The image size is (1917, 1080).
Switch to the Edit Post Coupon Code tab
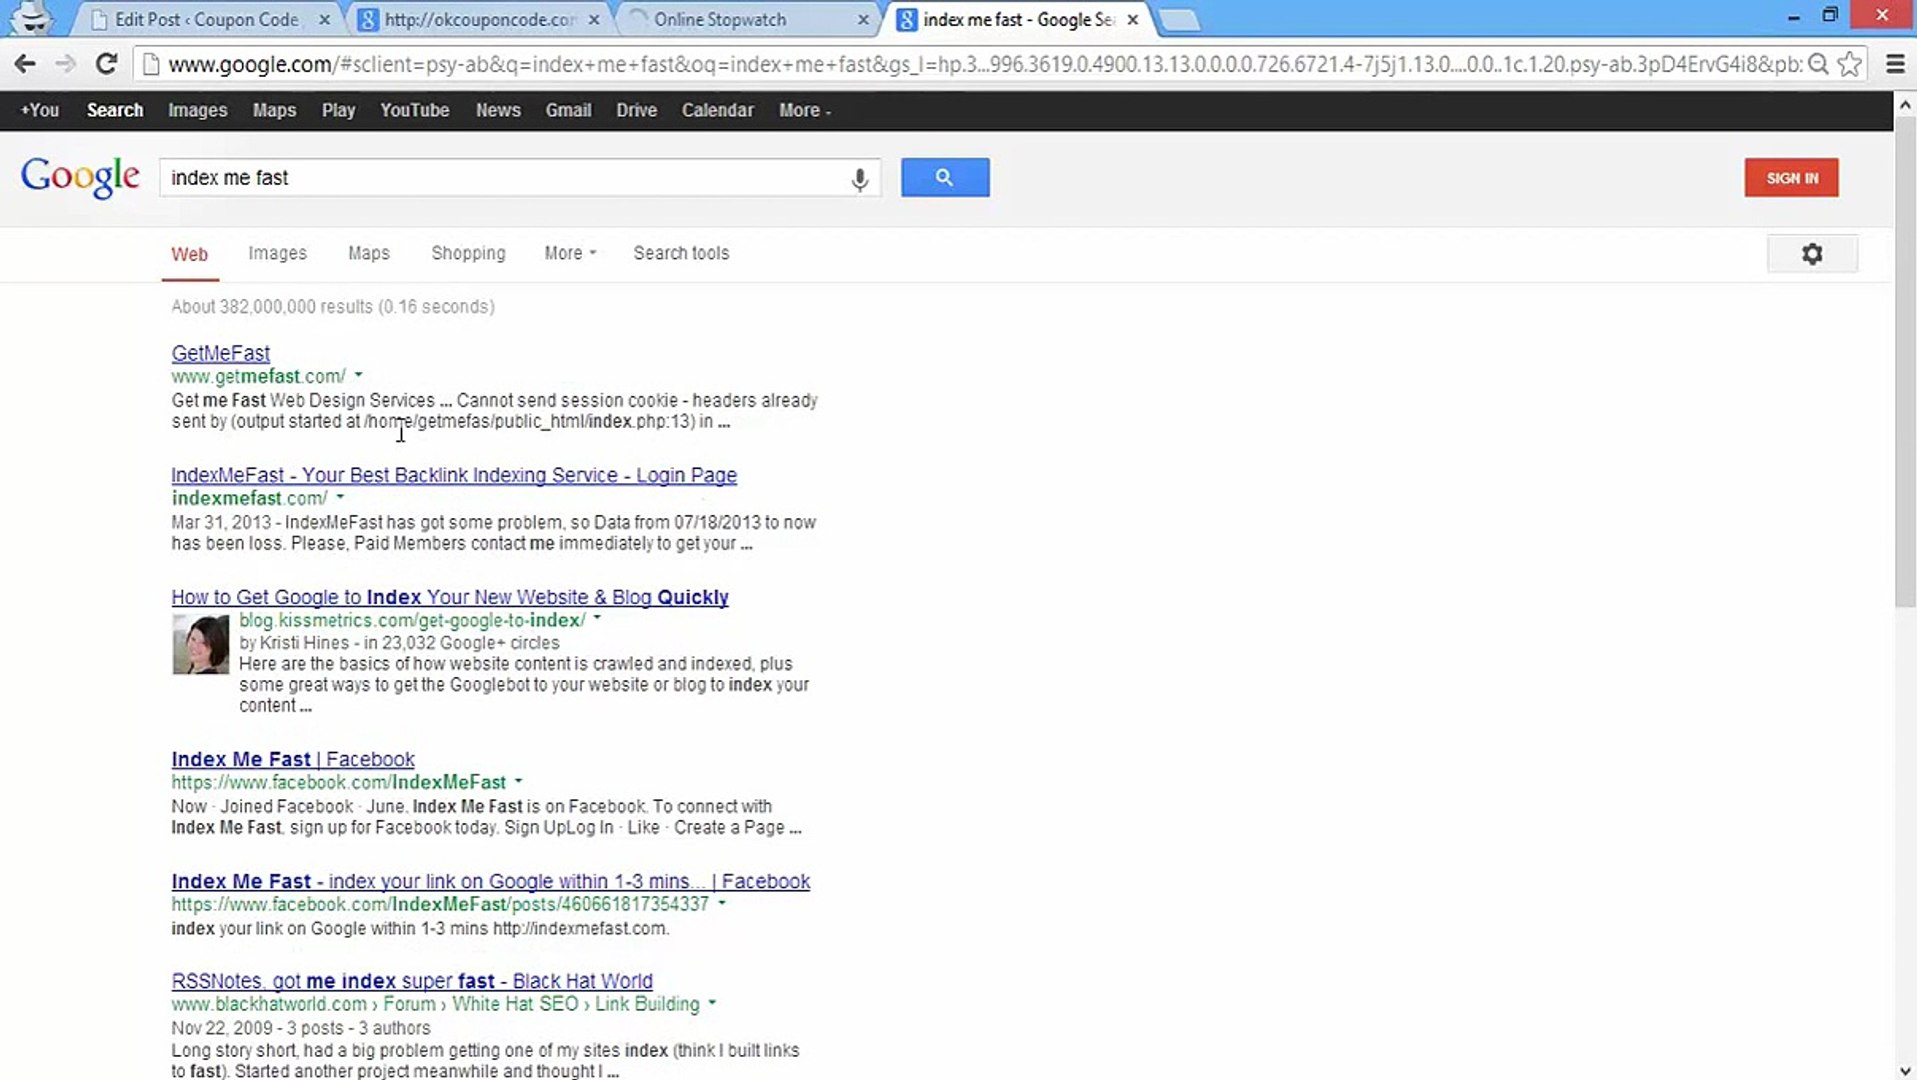pyautogui.click(x=206, y=19)
